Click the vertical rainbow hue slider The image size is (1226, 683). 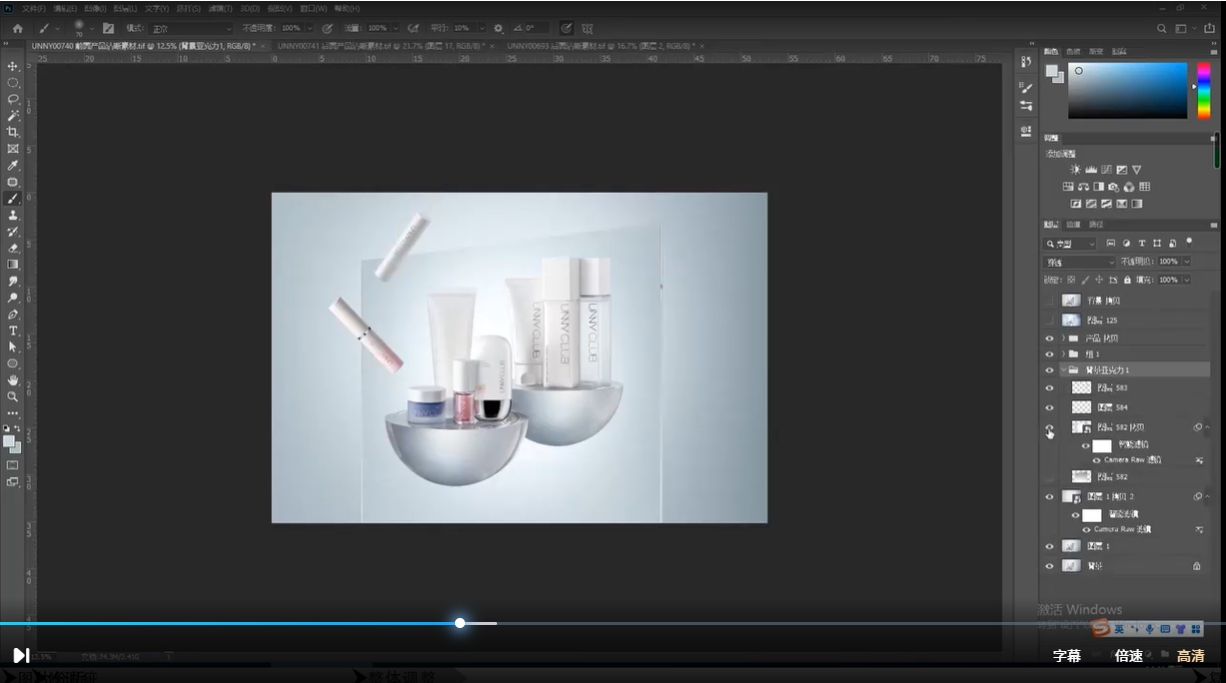1203,91
